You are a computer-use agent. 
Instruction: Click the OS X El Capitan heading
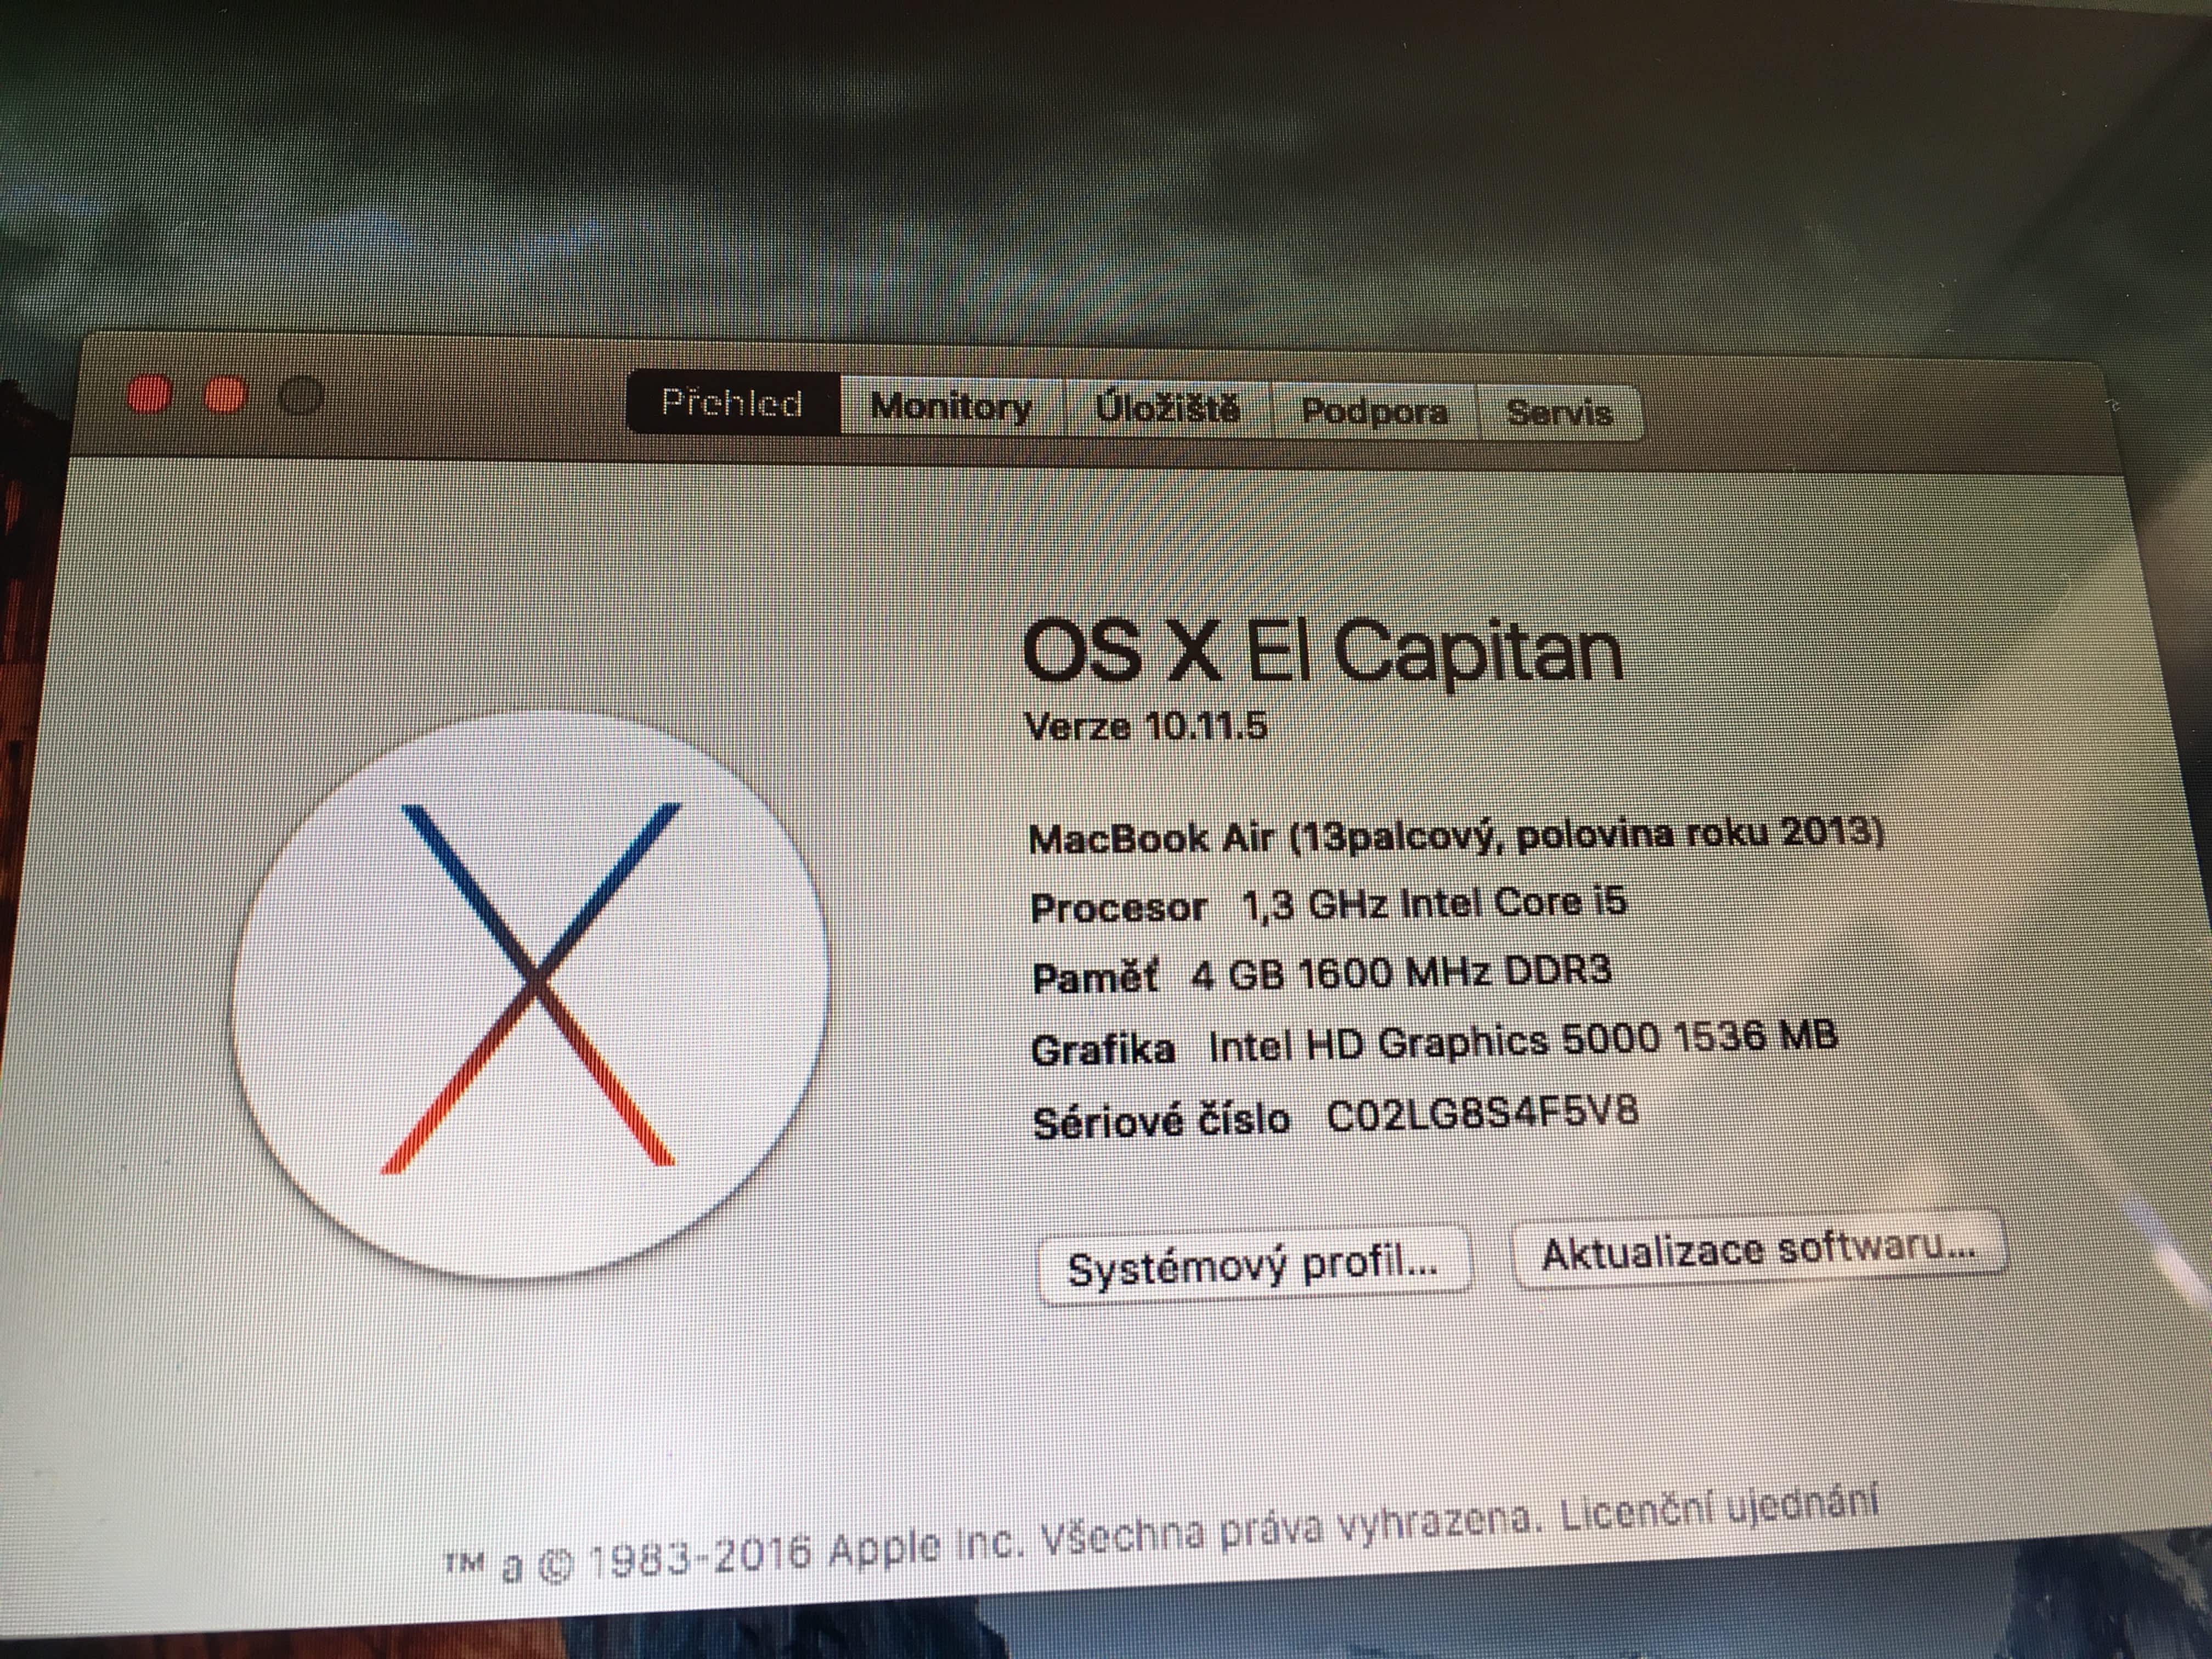click(1322, 651)
